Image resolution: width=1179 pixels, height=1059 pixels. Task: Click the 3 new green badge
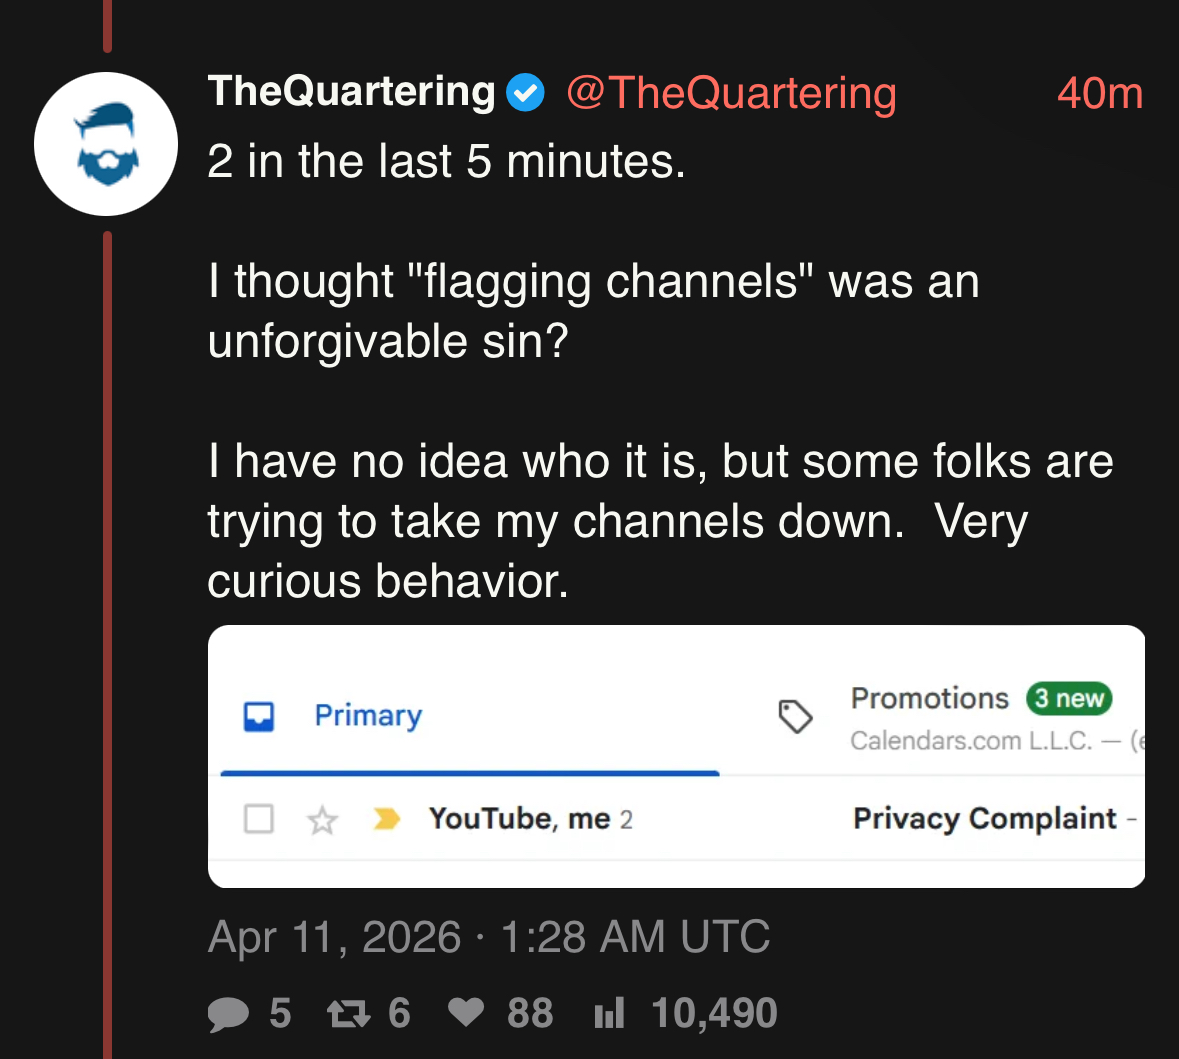1068,698
